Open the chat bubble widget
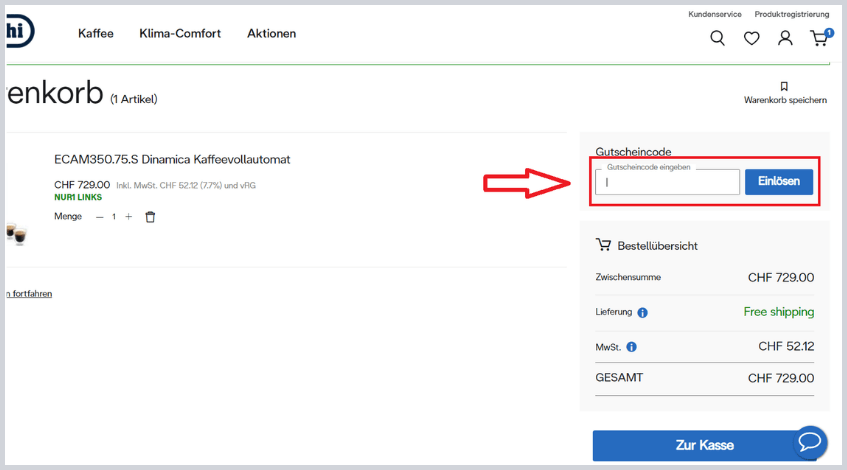This screenshot has width=847, height=470. pos(810,442)
